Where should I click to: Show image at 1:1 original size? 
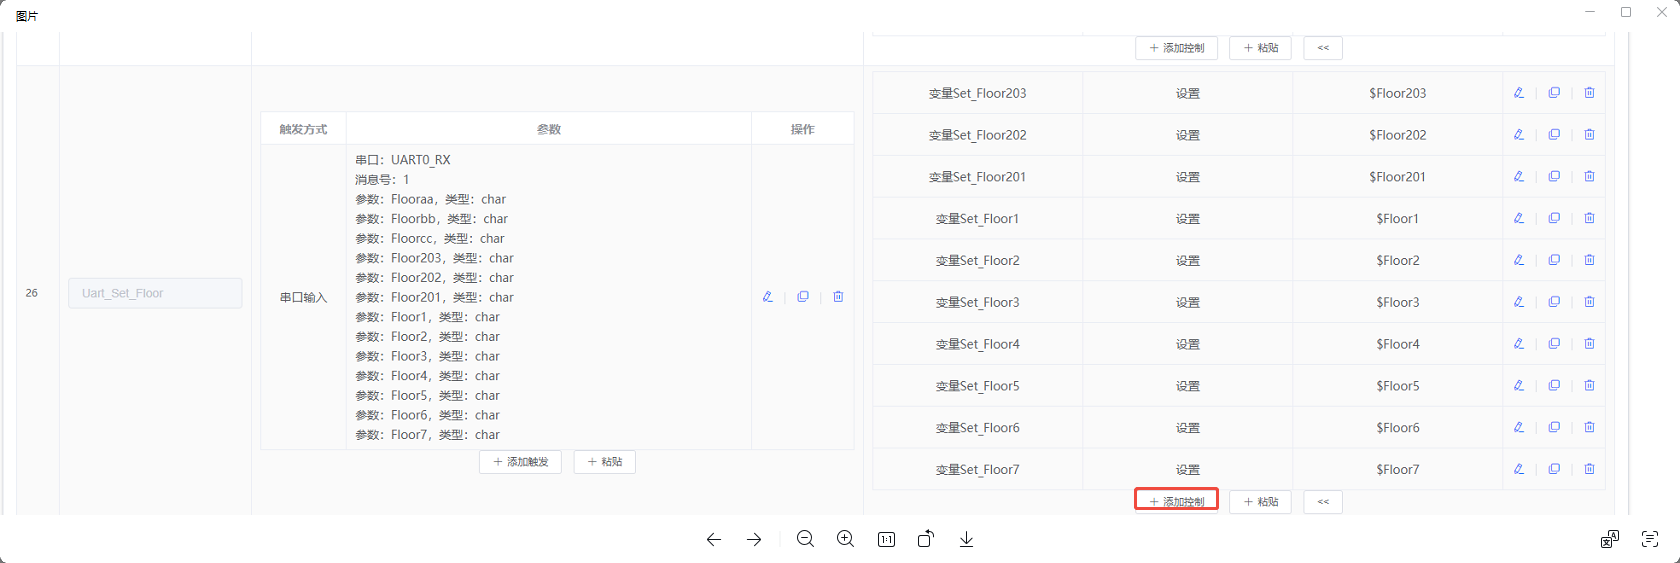(886, 539)
